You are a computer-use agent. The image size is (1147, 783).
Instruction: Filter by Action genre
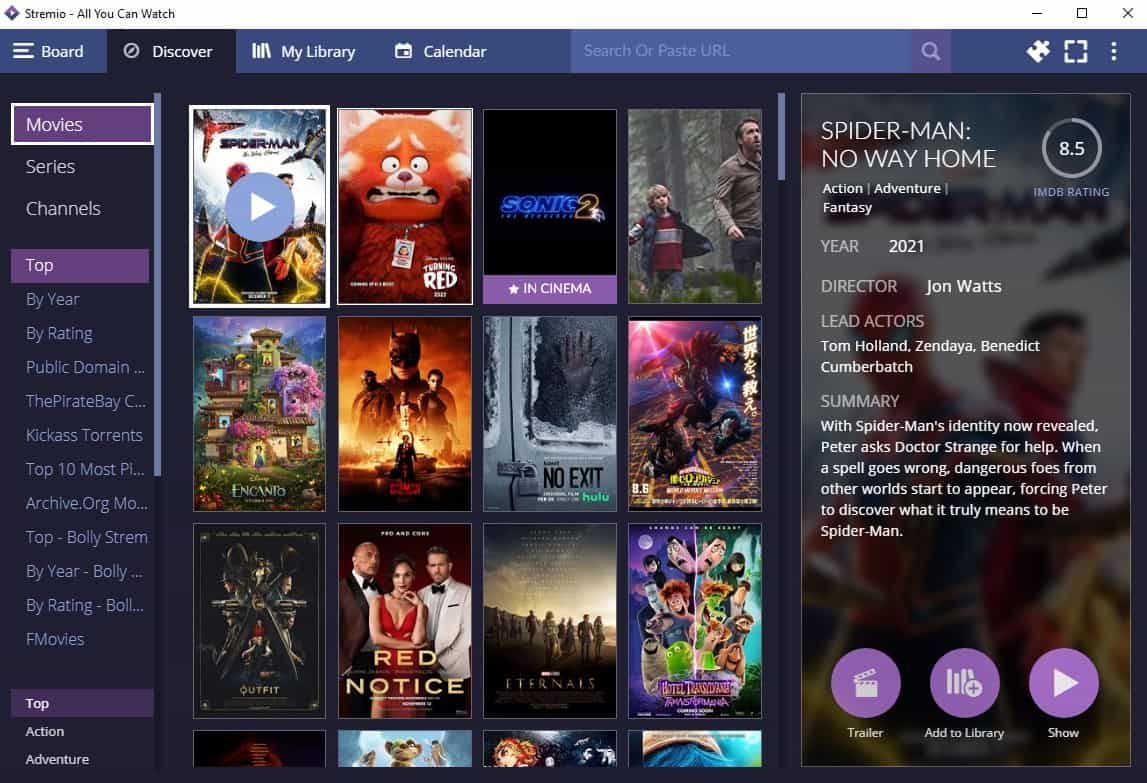click(x=45, y=731)
